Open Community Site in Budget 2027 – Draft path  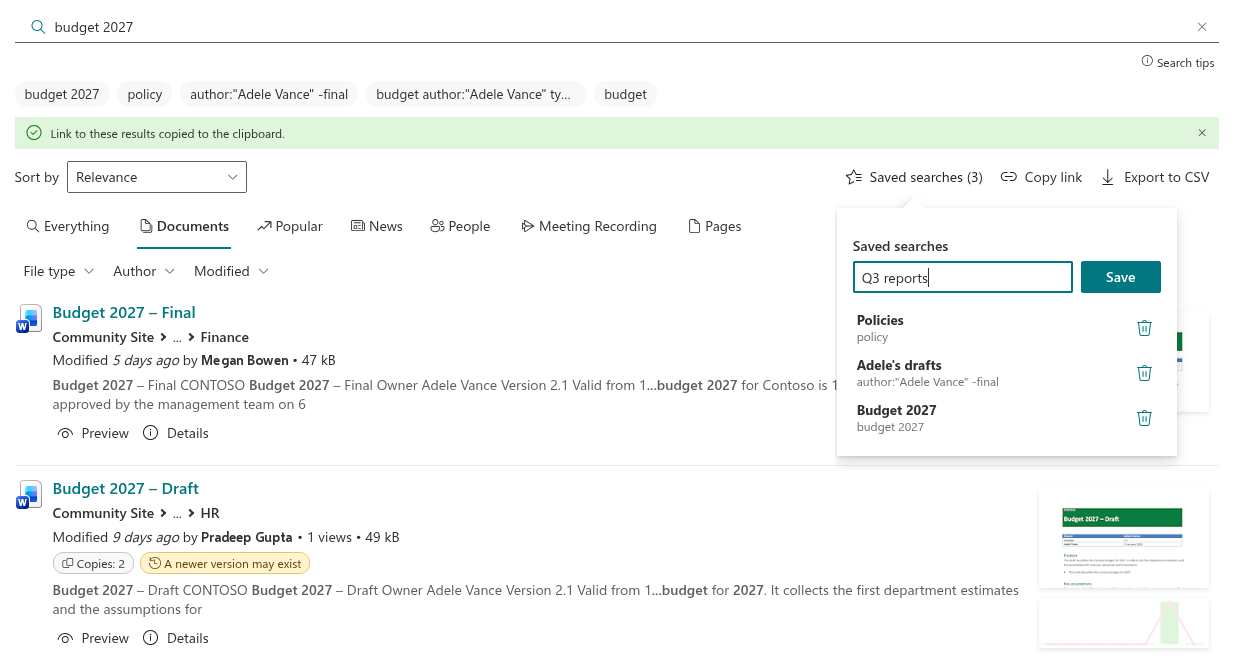click(x=103, y=513)
